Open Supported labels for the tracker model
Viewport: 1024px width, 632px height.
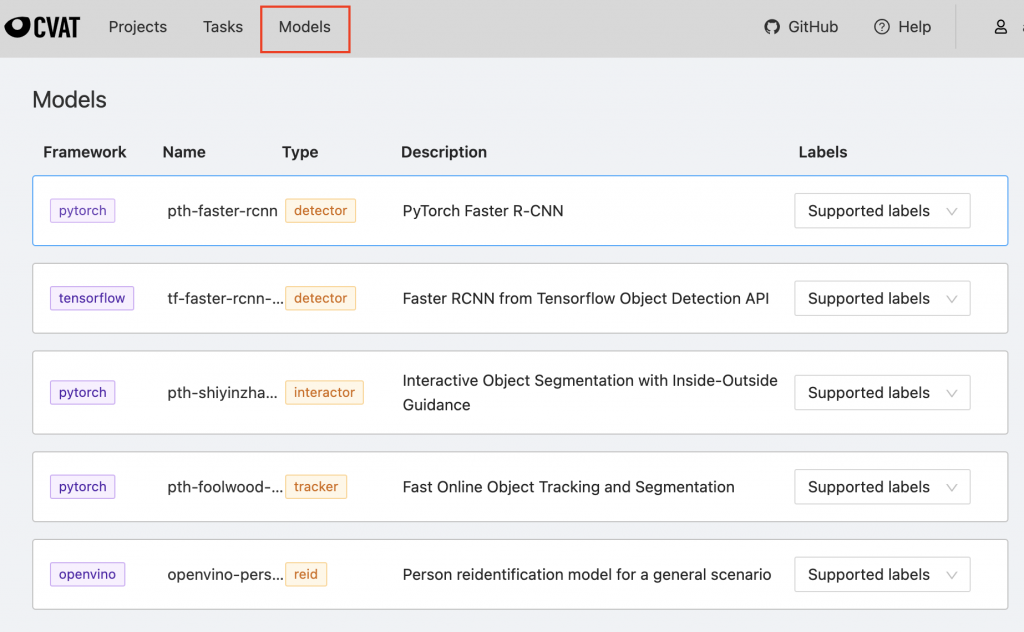(x=881, y=487)
